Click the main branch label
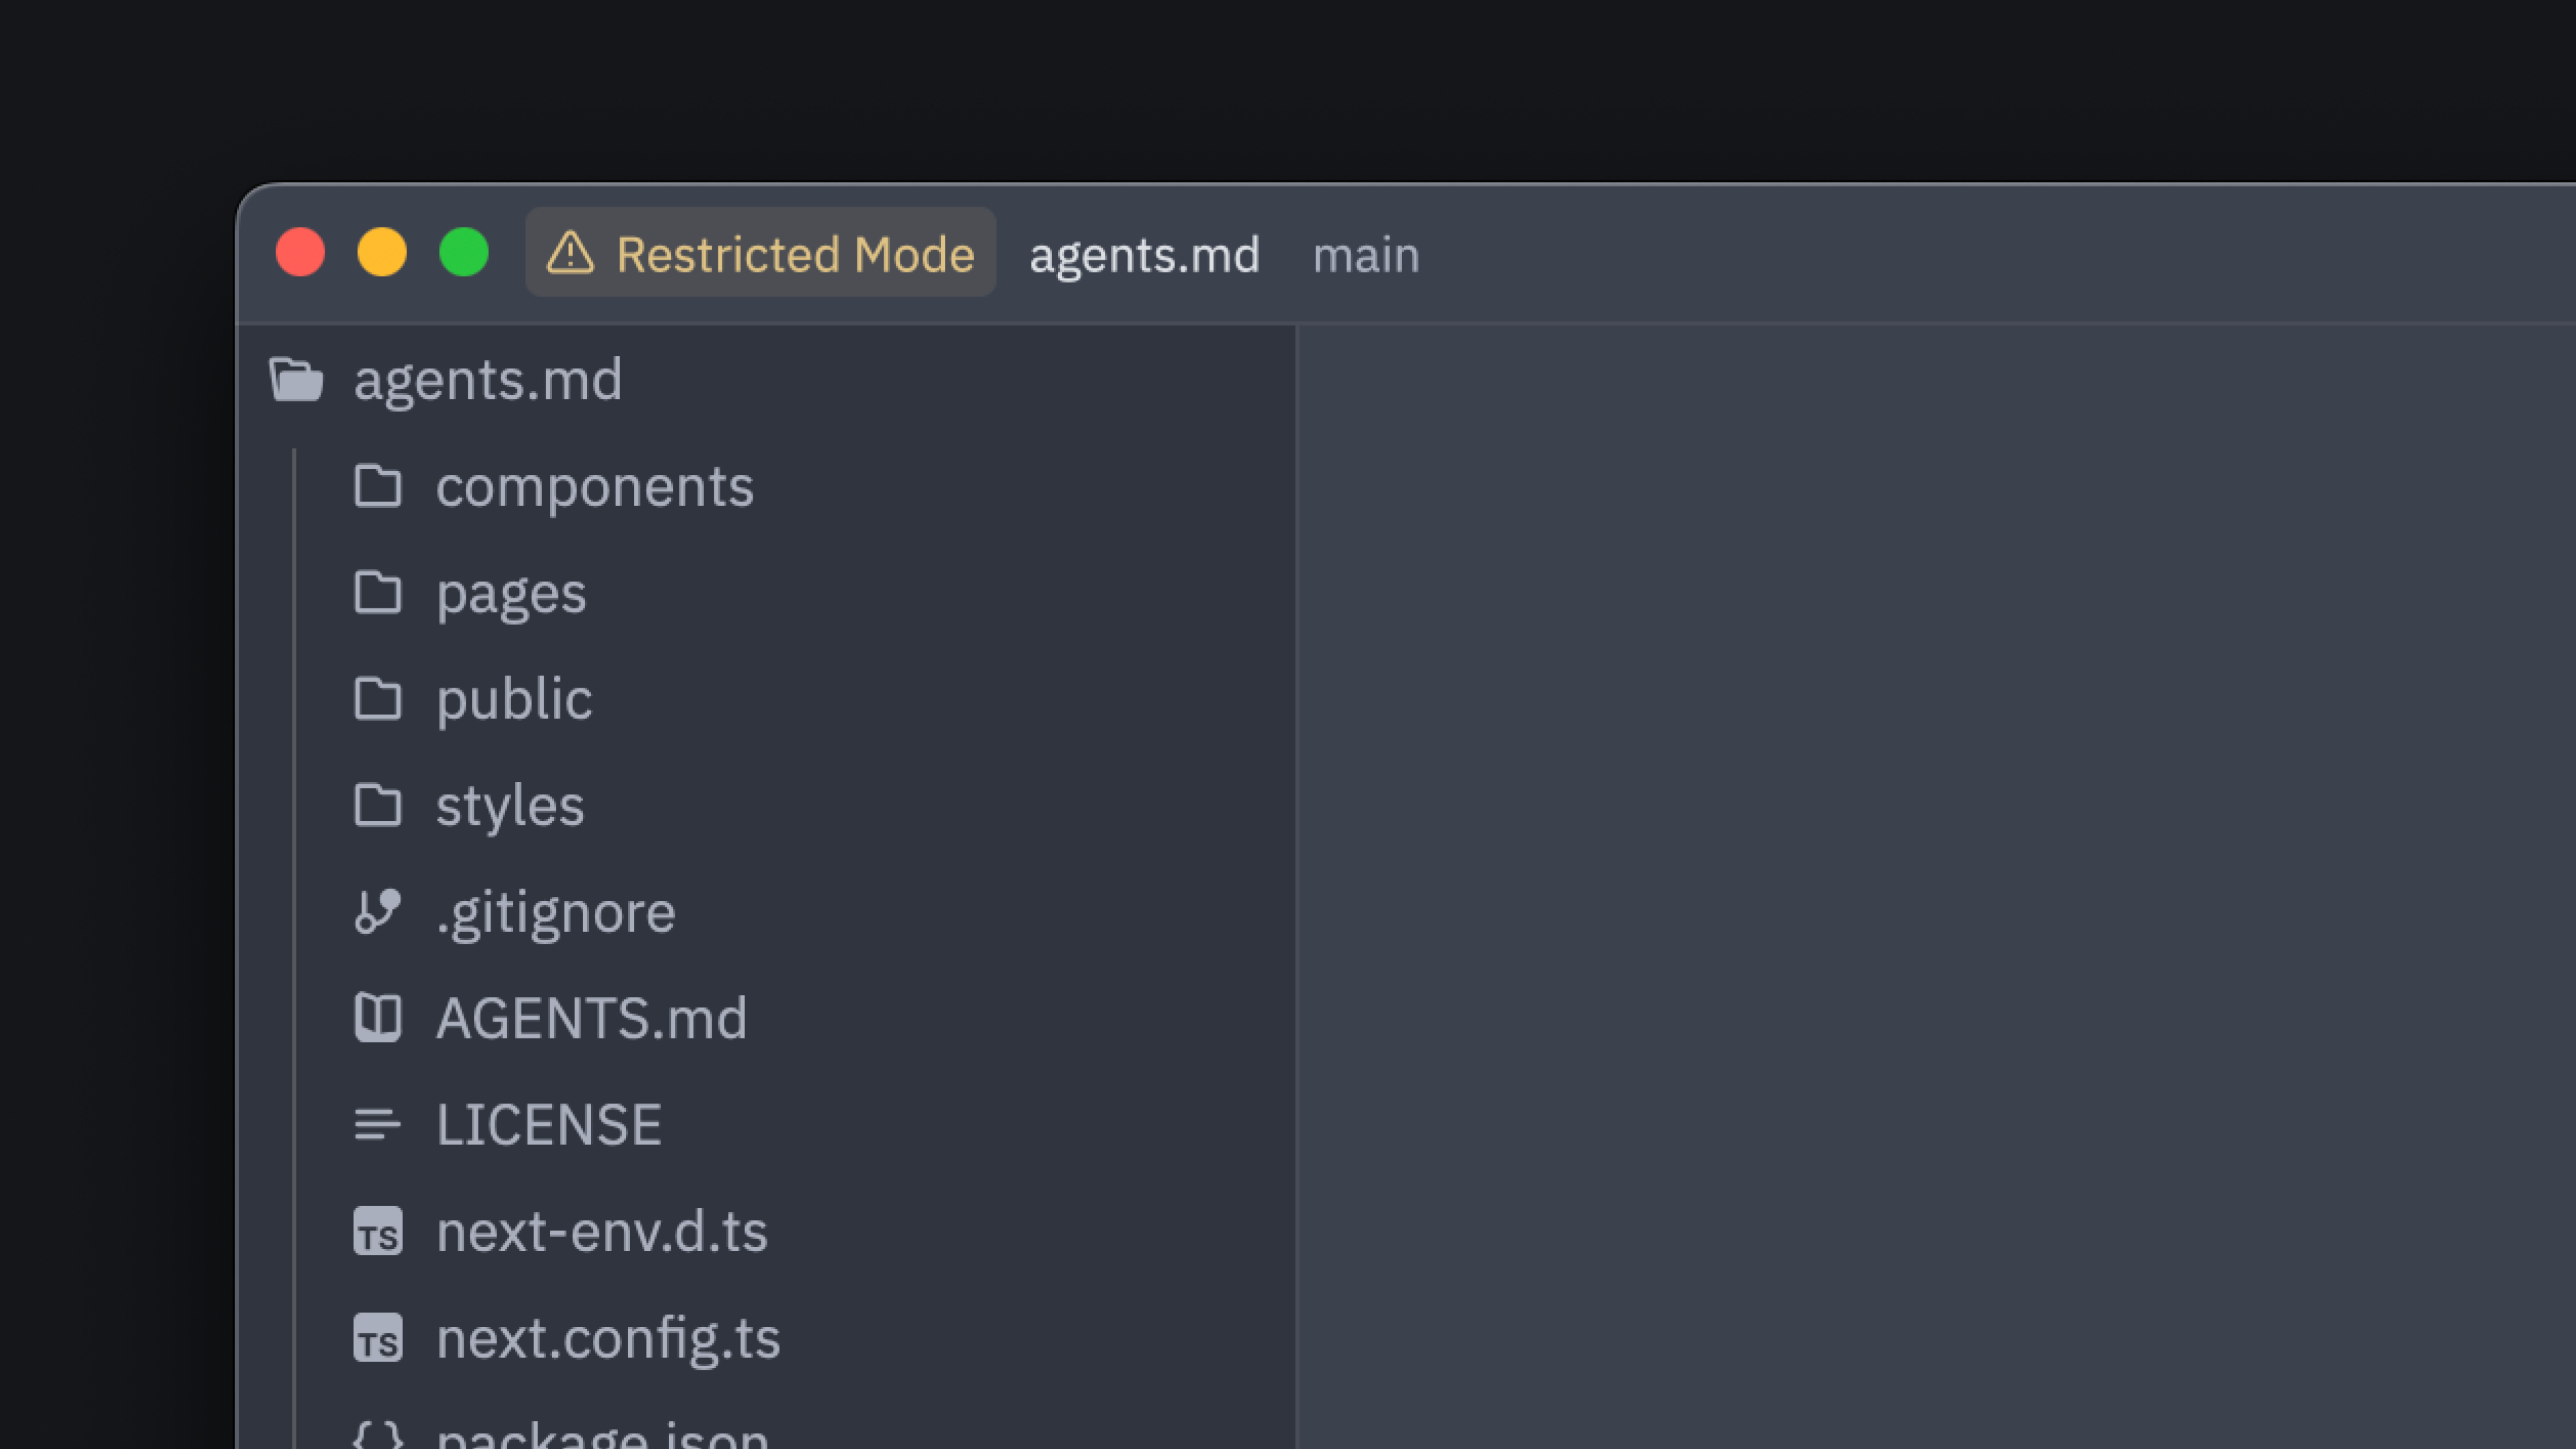 [1367, 255]
